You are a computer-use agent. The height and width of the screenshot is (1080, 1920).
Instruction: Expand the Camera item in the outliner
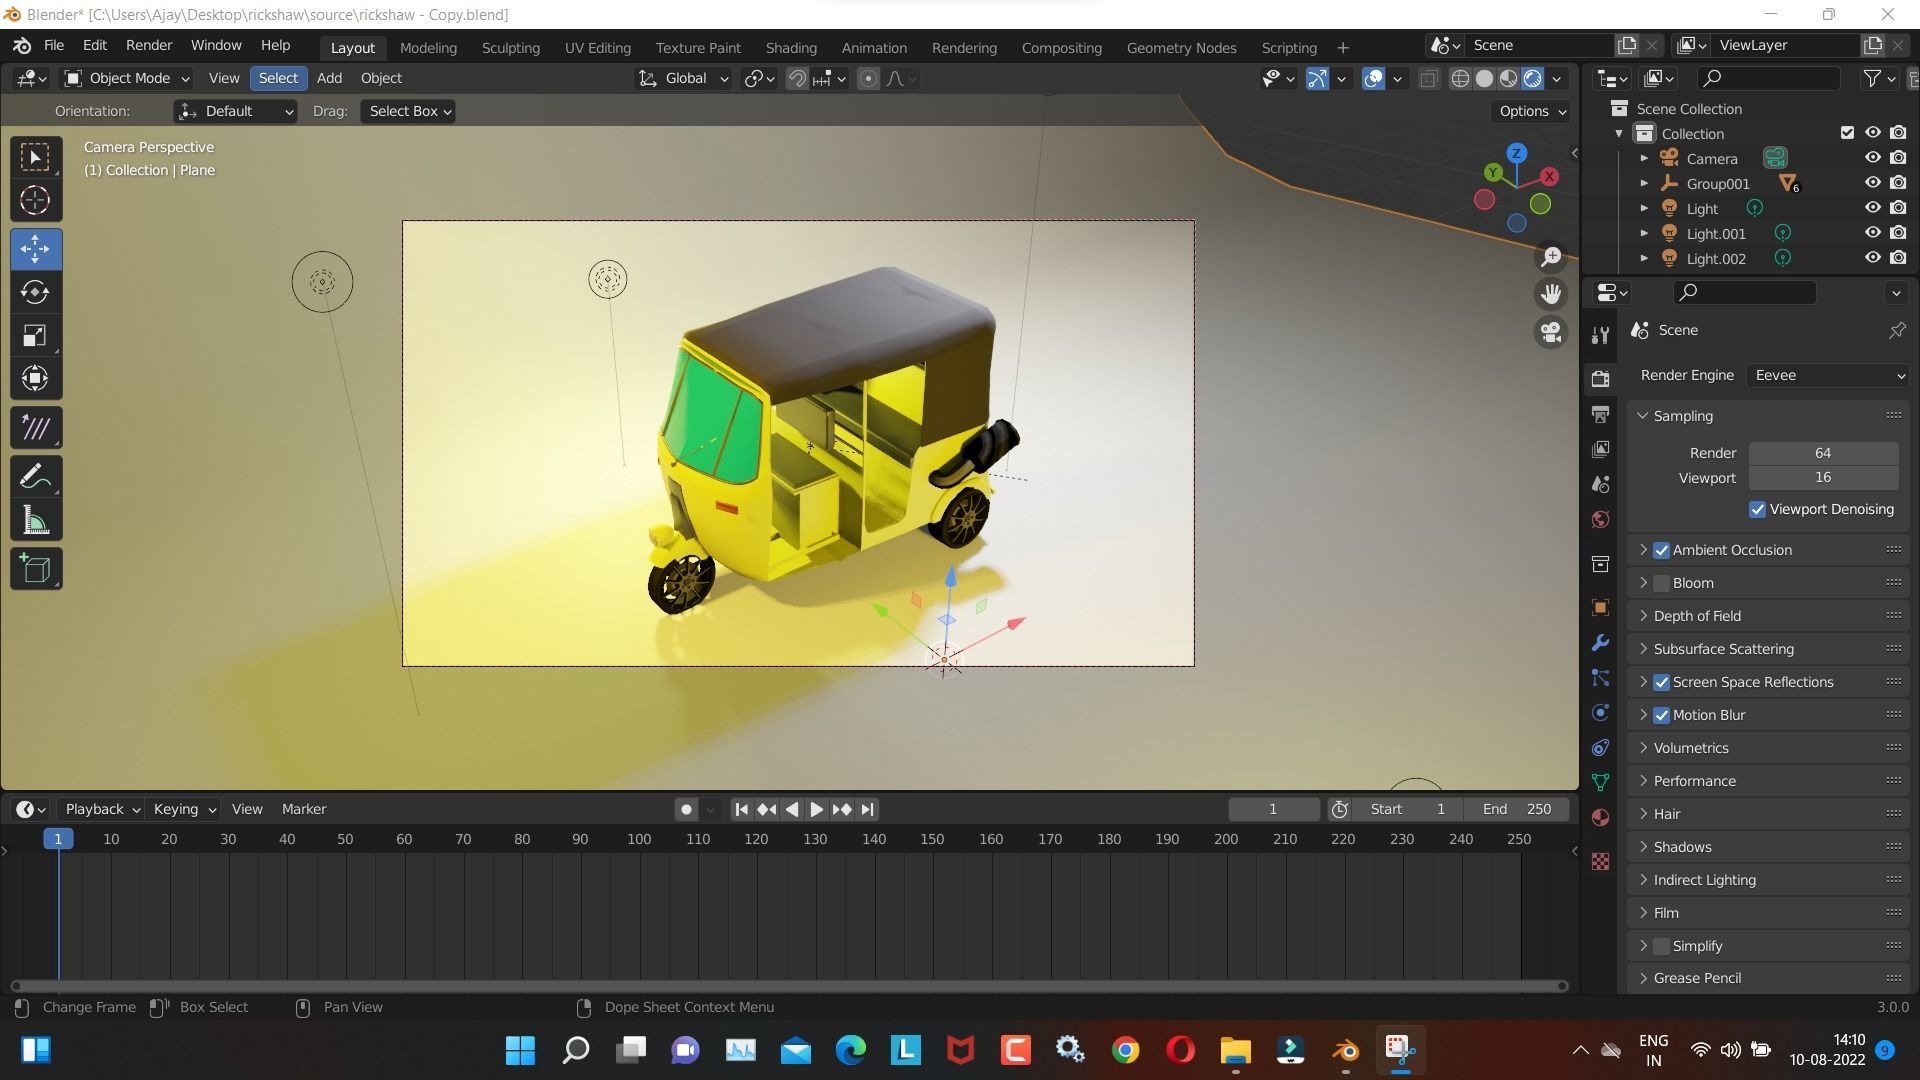[1644, 157]
